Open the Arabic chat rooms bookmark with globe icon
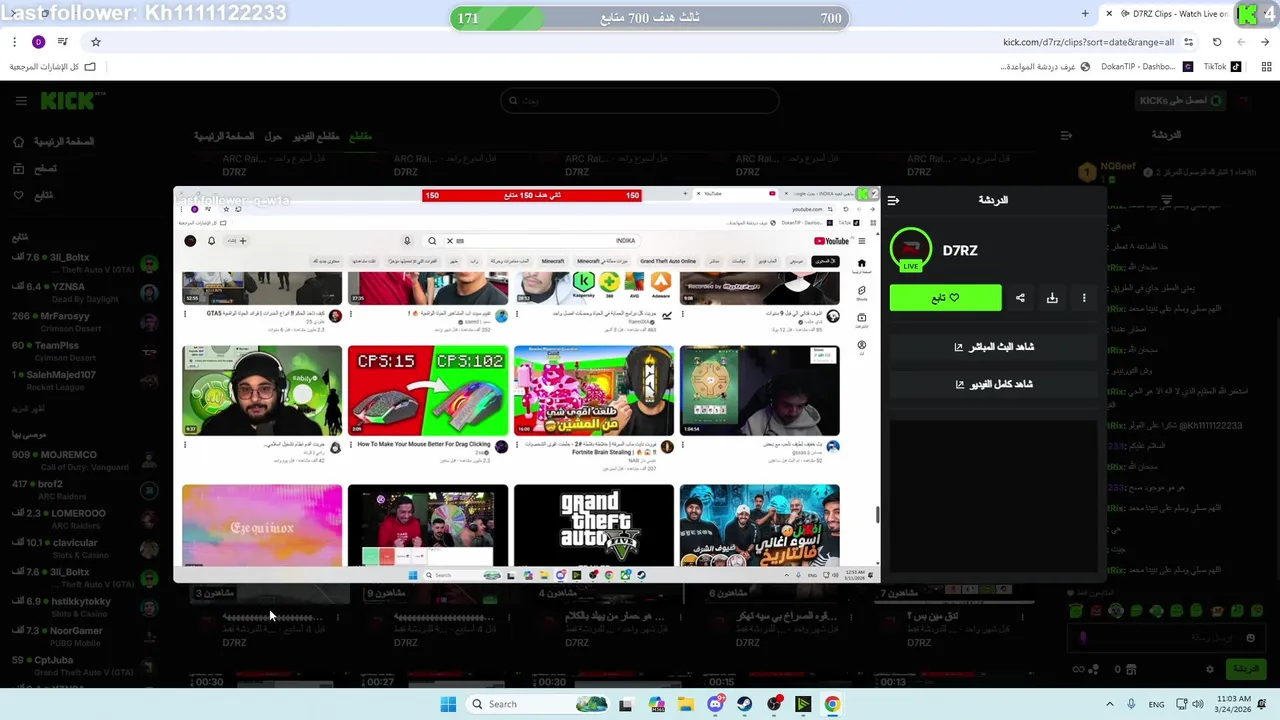Screen dimensions: 1280x720 coord(1045,67)
